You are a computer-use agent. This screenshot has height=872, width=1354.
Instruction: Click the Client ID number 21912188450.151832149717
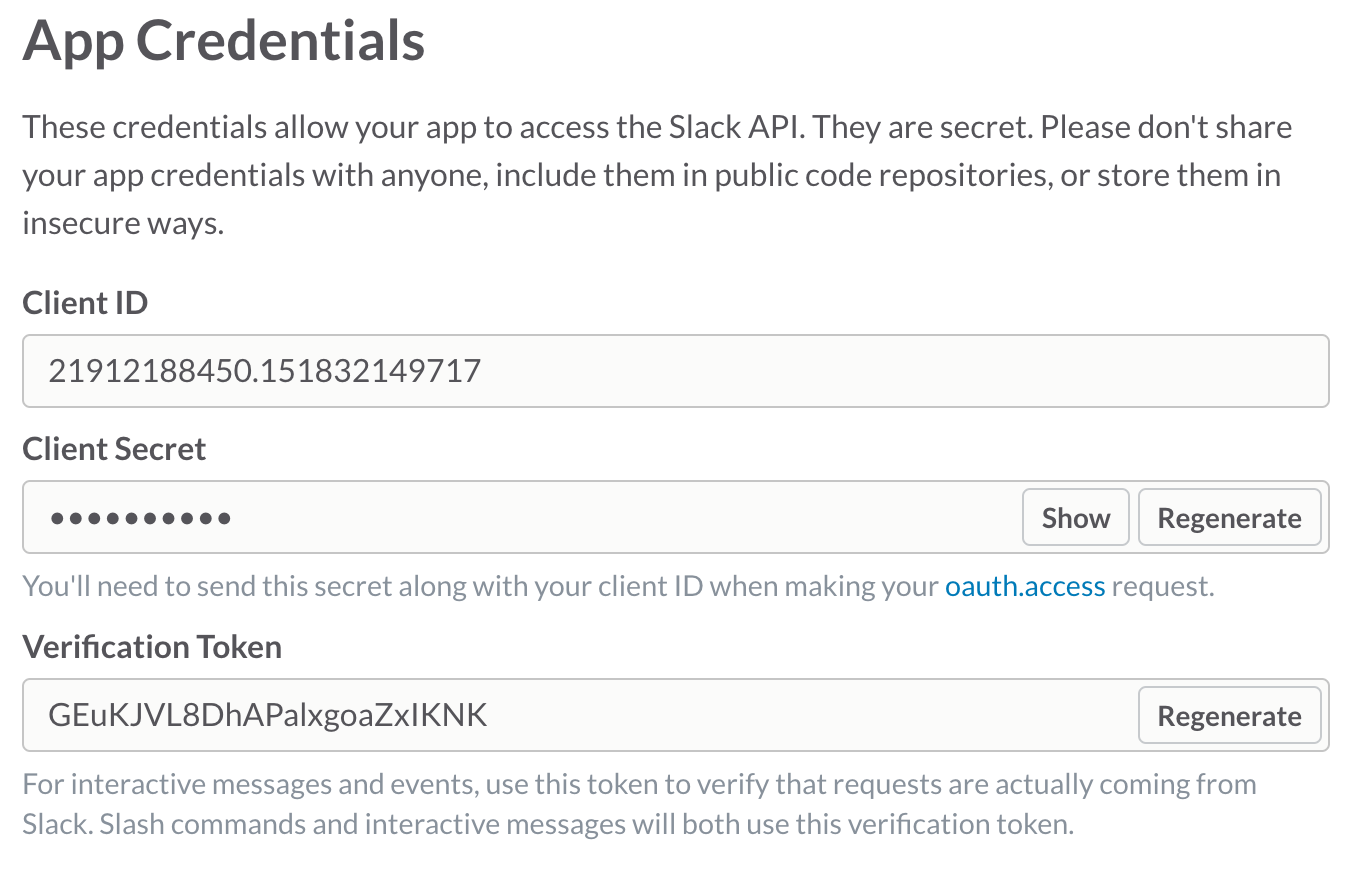pos(265,372)
